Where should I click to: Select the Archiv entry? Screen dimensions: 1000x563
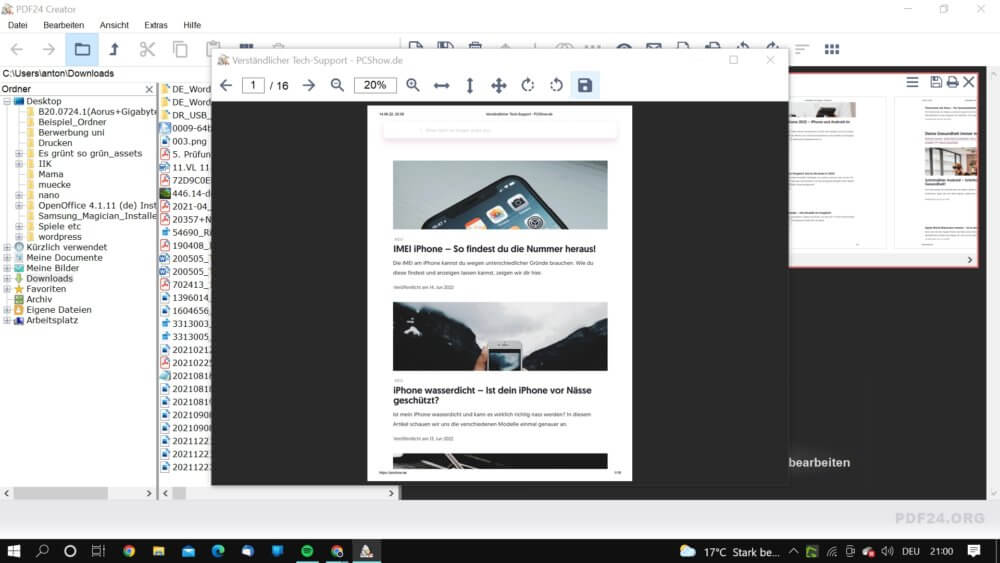[39, 299]
